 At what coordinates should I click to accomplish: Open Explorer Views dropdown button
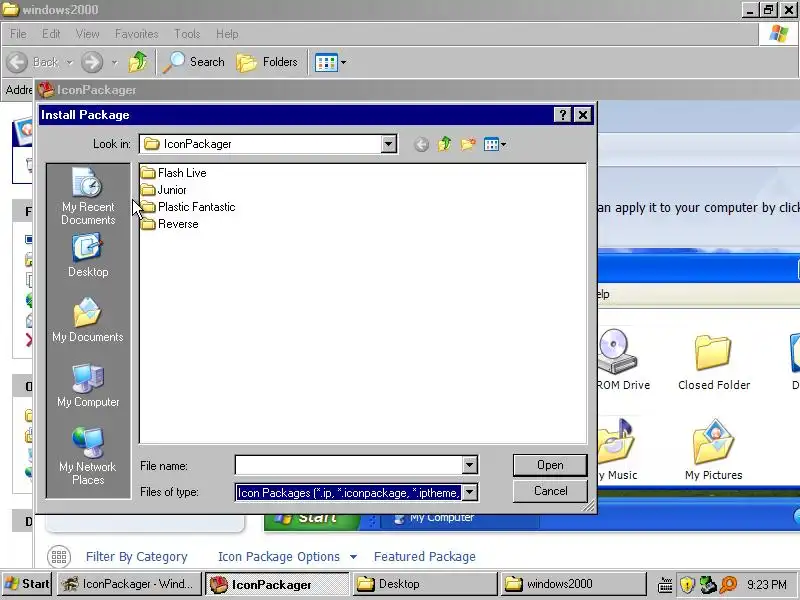pos(331,63)
